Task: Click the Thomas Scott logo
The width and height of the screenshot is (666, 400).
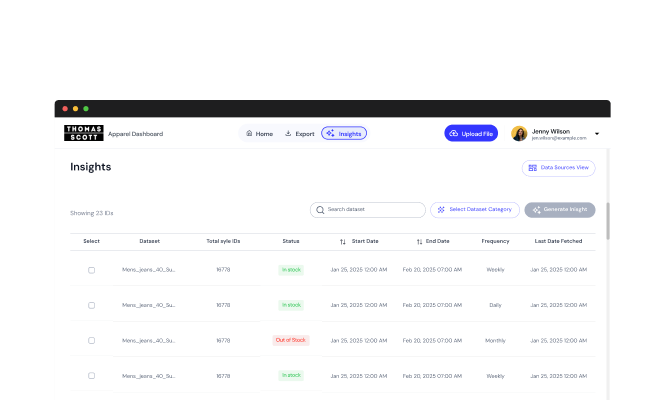Action: coord(83,133)
